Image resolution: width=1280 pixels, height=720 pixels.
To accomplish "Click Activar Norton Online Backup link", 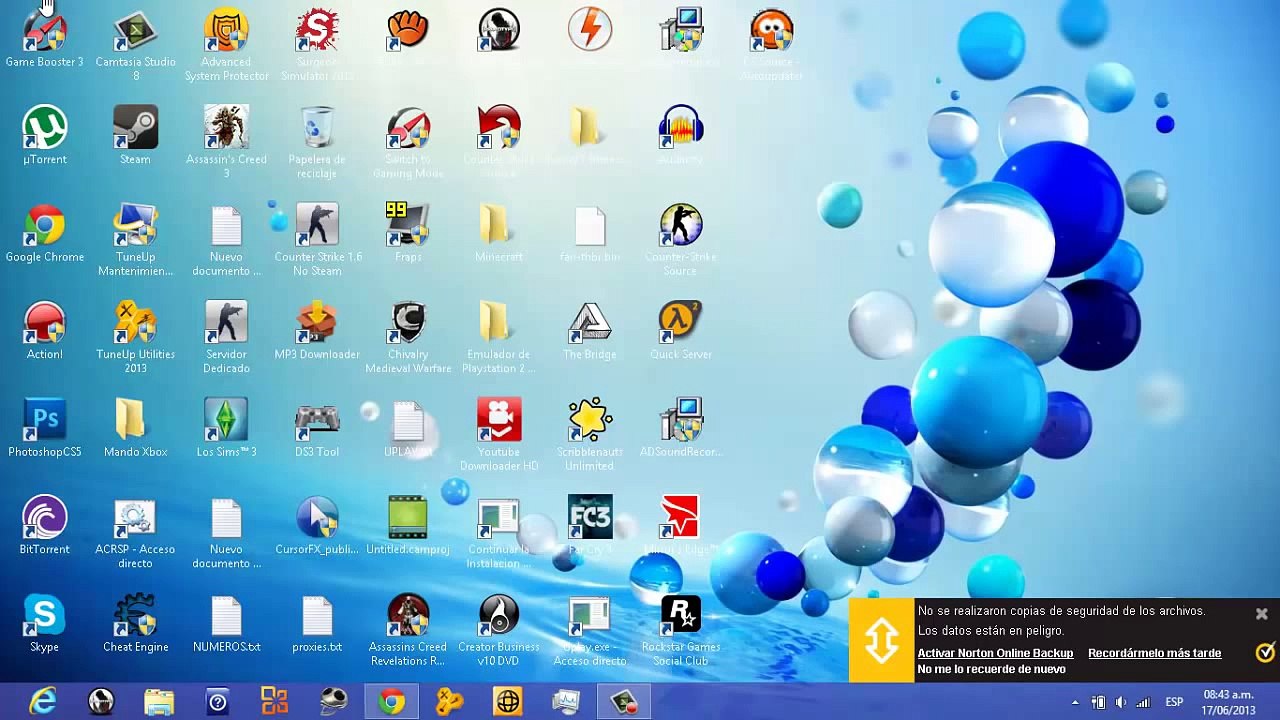I will click(x=995, y=653).
